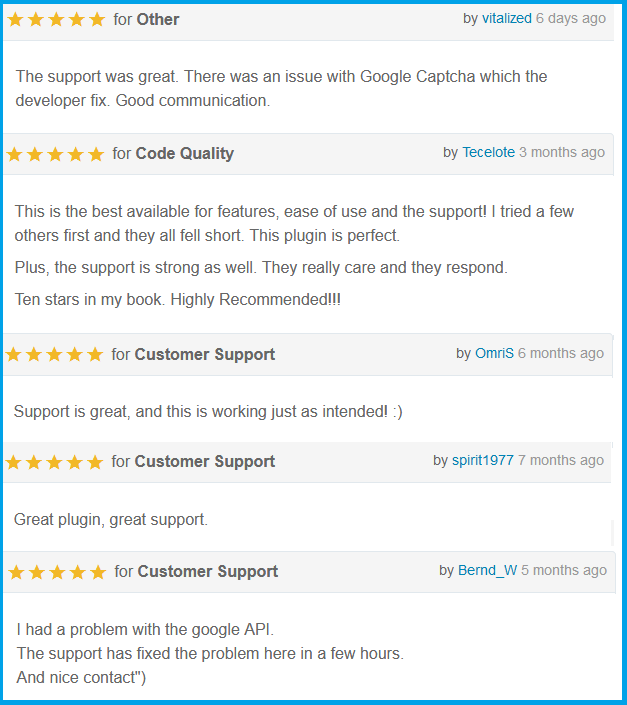
Task: Click the first star of the Code Quality review
Action: point(15,154)
